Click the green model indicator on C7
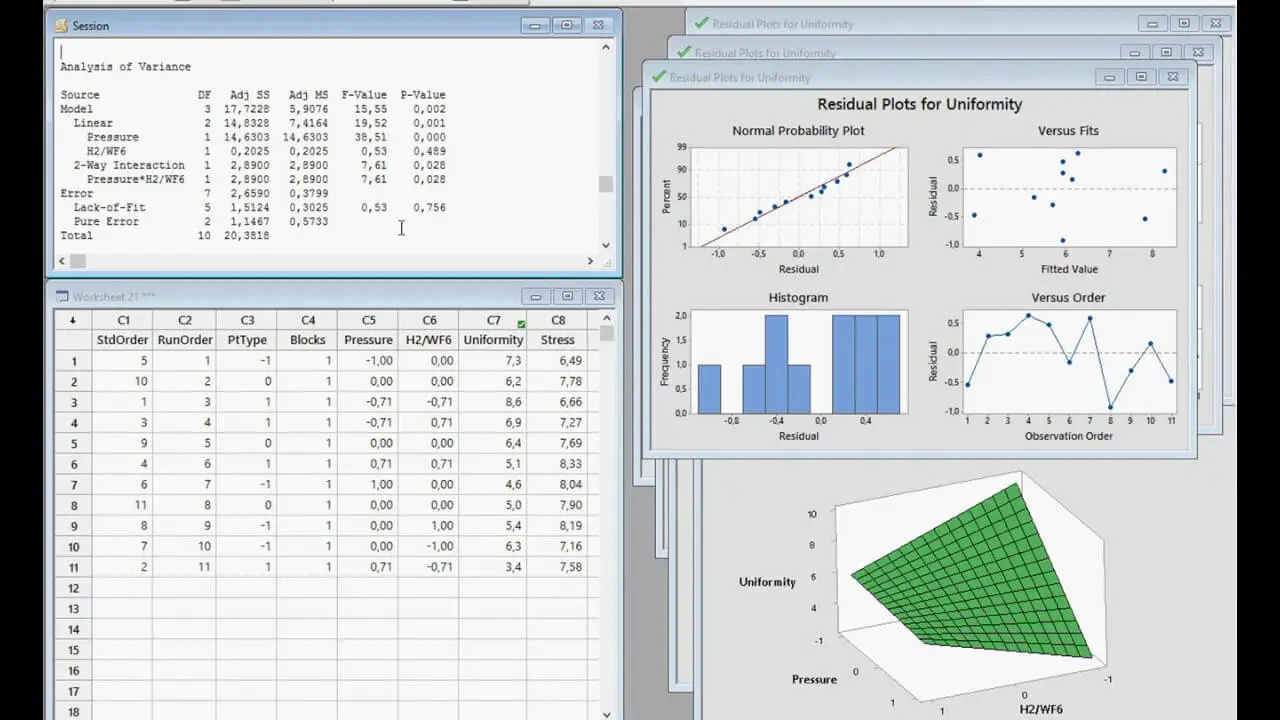Screen dimensions: 1280x720 (x=521, y=324)
